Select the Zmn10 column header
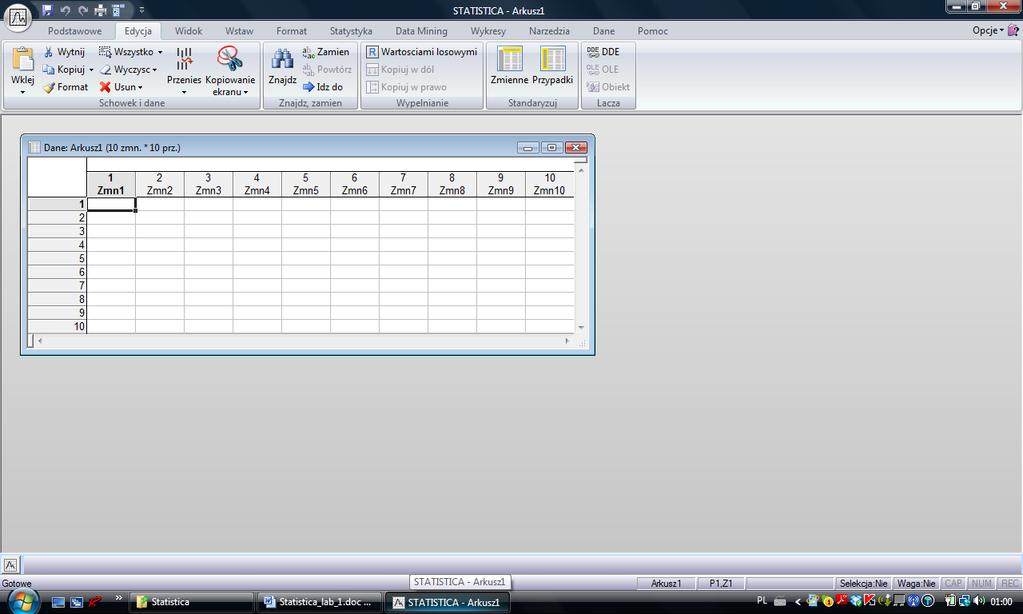The width and height of the screenshot is (1023, 614). click(x=549, y=184)
